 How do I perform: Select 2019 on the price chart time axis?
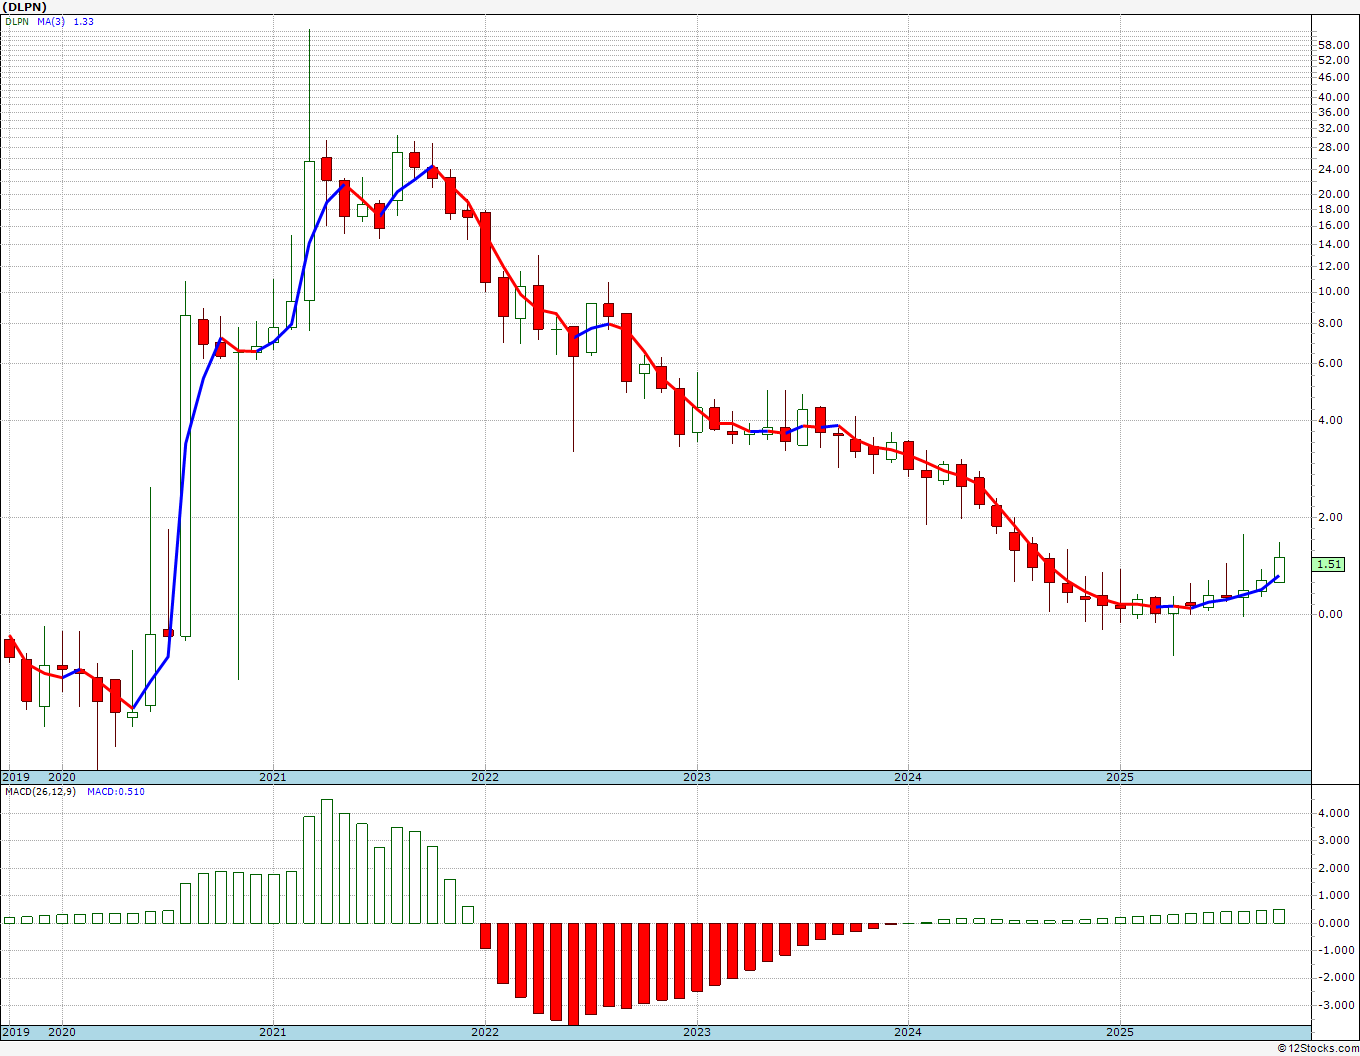pos(15,777)
